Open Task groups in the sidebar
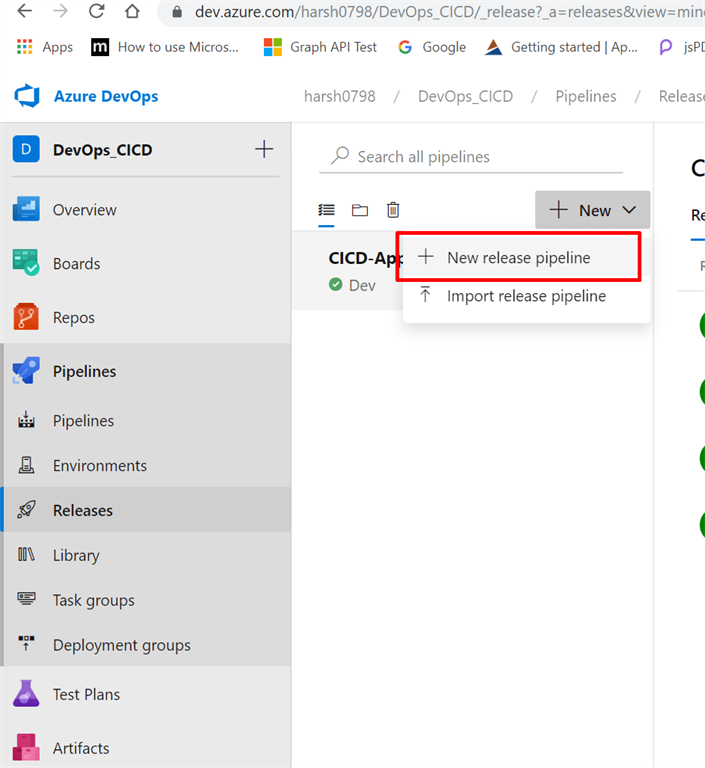 coord(146,600)
